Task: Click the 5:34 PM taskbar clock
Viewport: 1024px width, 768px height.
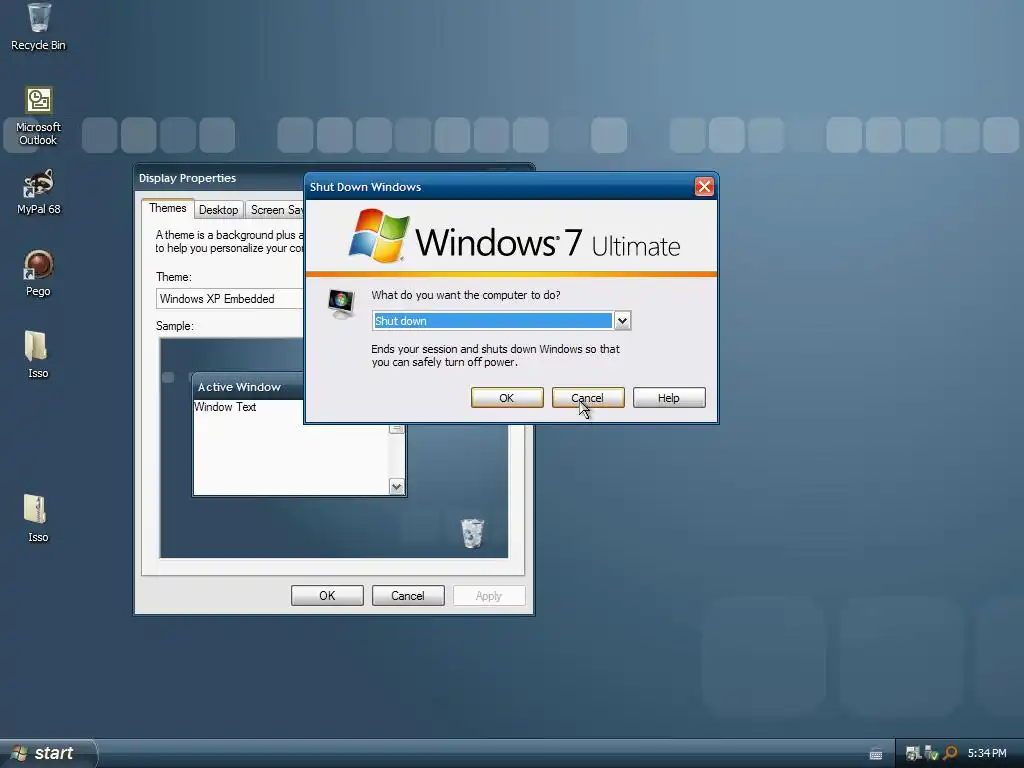Action: click(987, 753)
